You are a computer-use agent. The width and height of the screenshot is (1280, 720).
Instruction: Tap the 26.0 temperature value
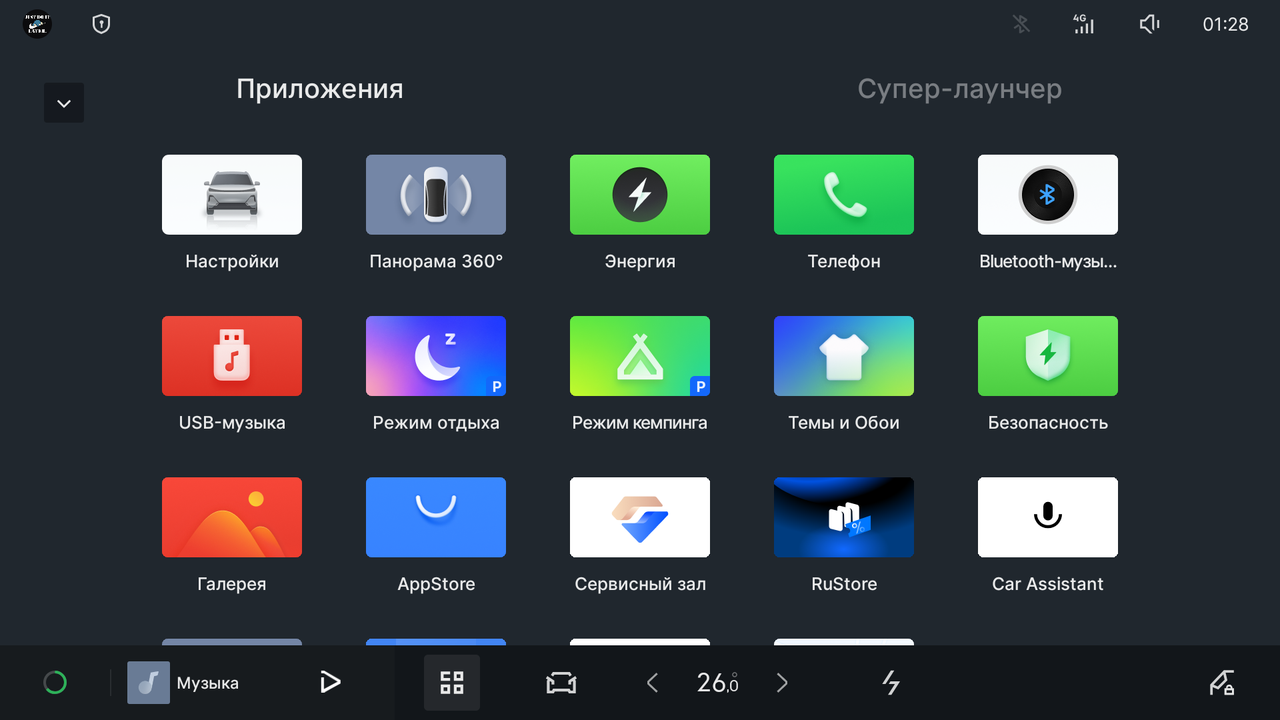[717, 683]
